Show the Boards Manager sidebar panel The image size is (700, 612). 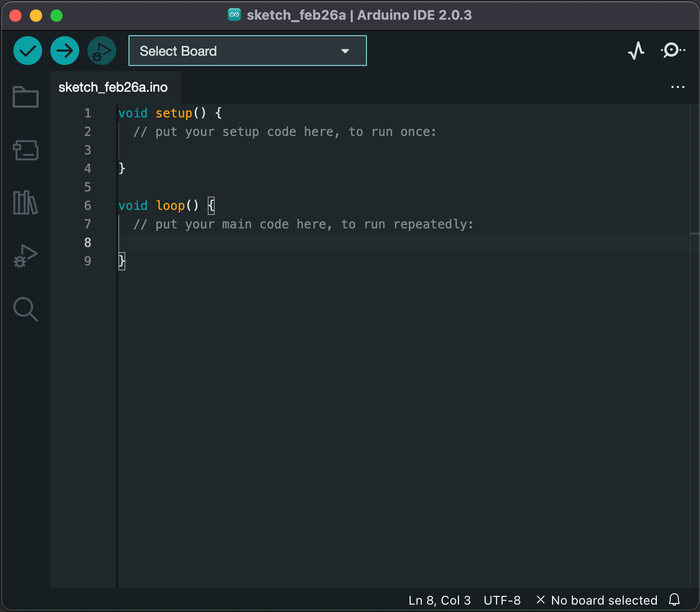[x=25, y=150]
